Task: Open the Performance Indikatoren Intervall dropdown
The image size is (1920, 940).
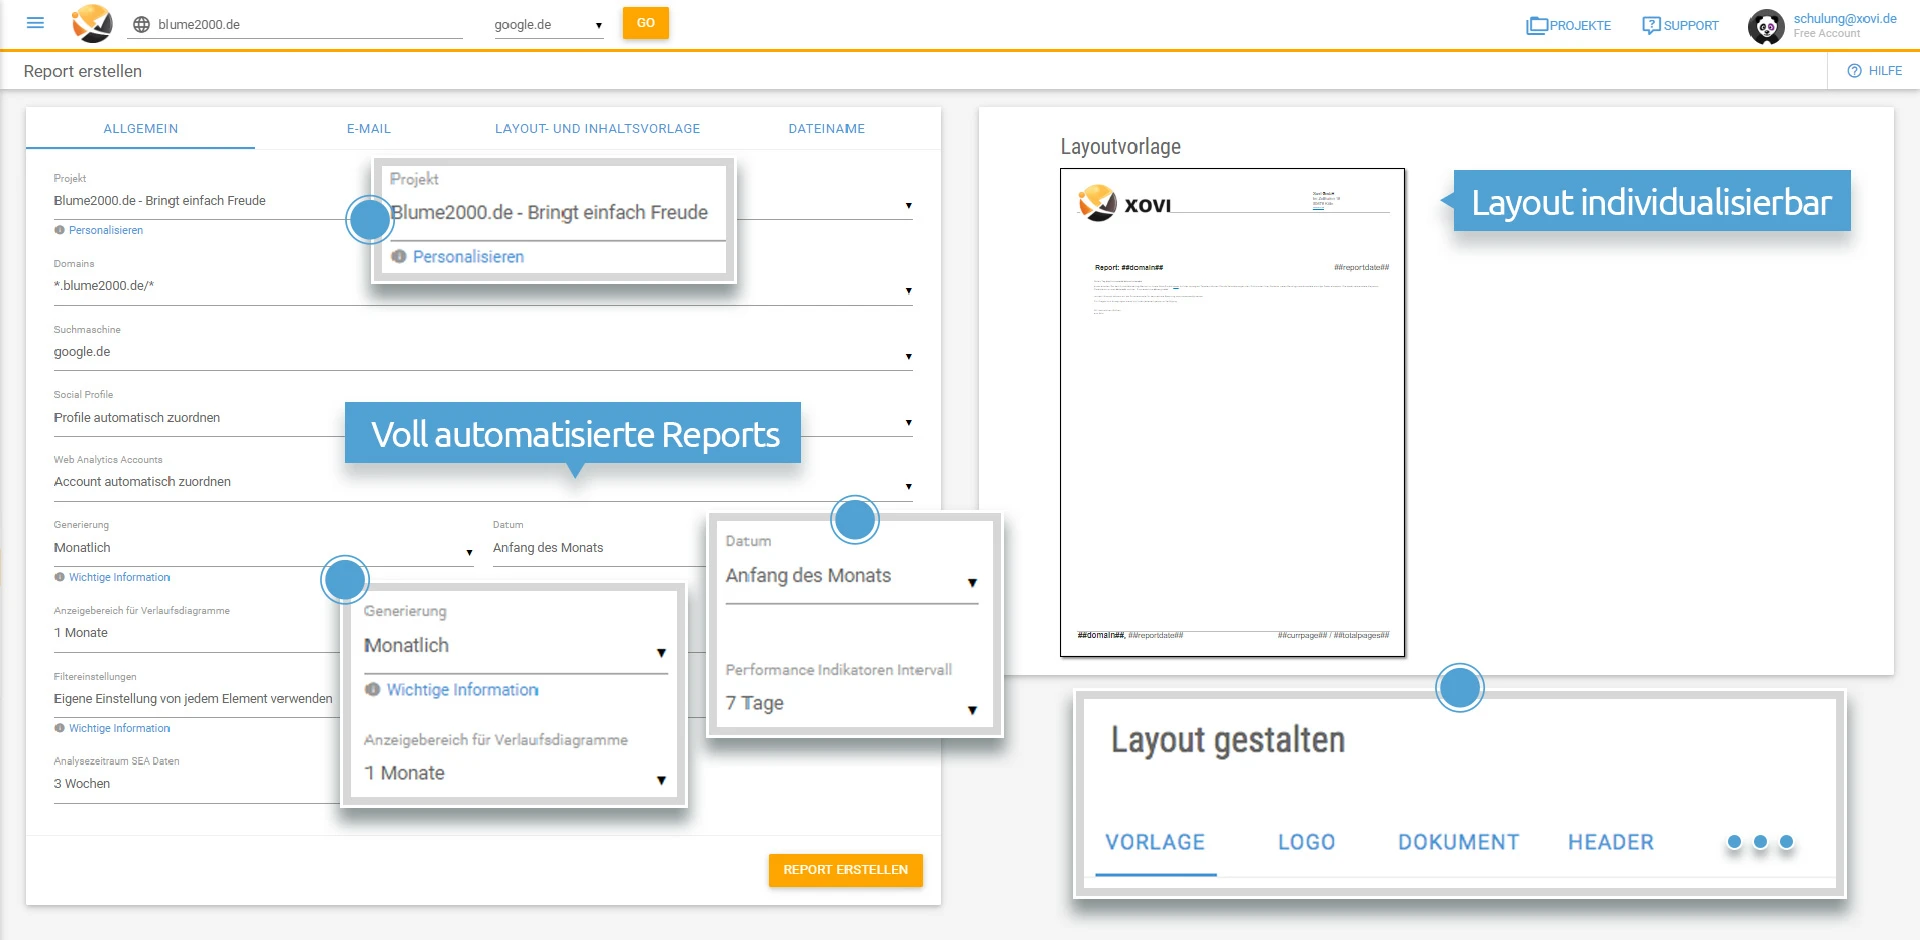Action: pos(971,709)
